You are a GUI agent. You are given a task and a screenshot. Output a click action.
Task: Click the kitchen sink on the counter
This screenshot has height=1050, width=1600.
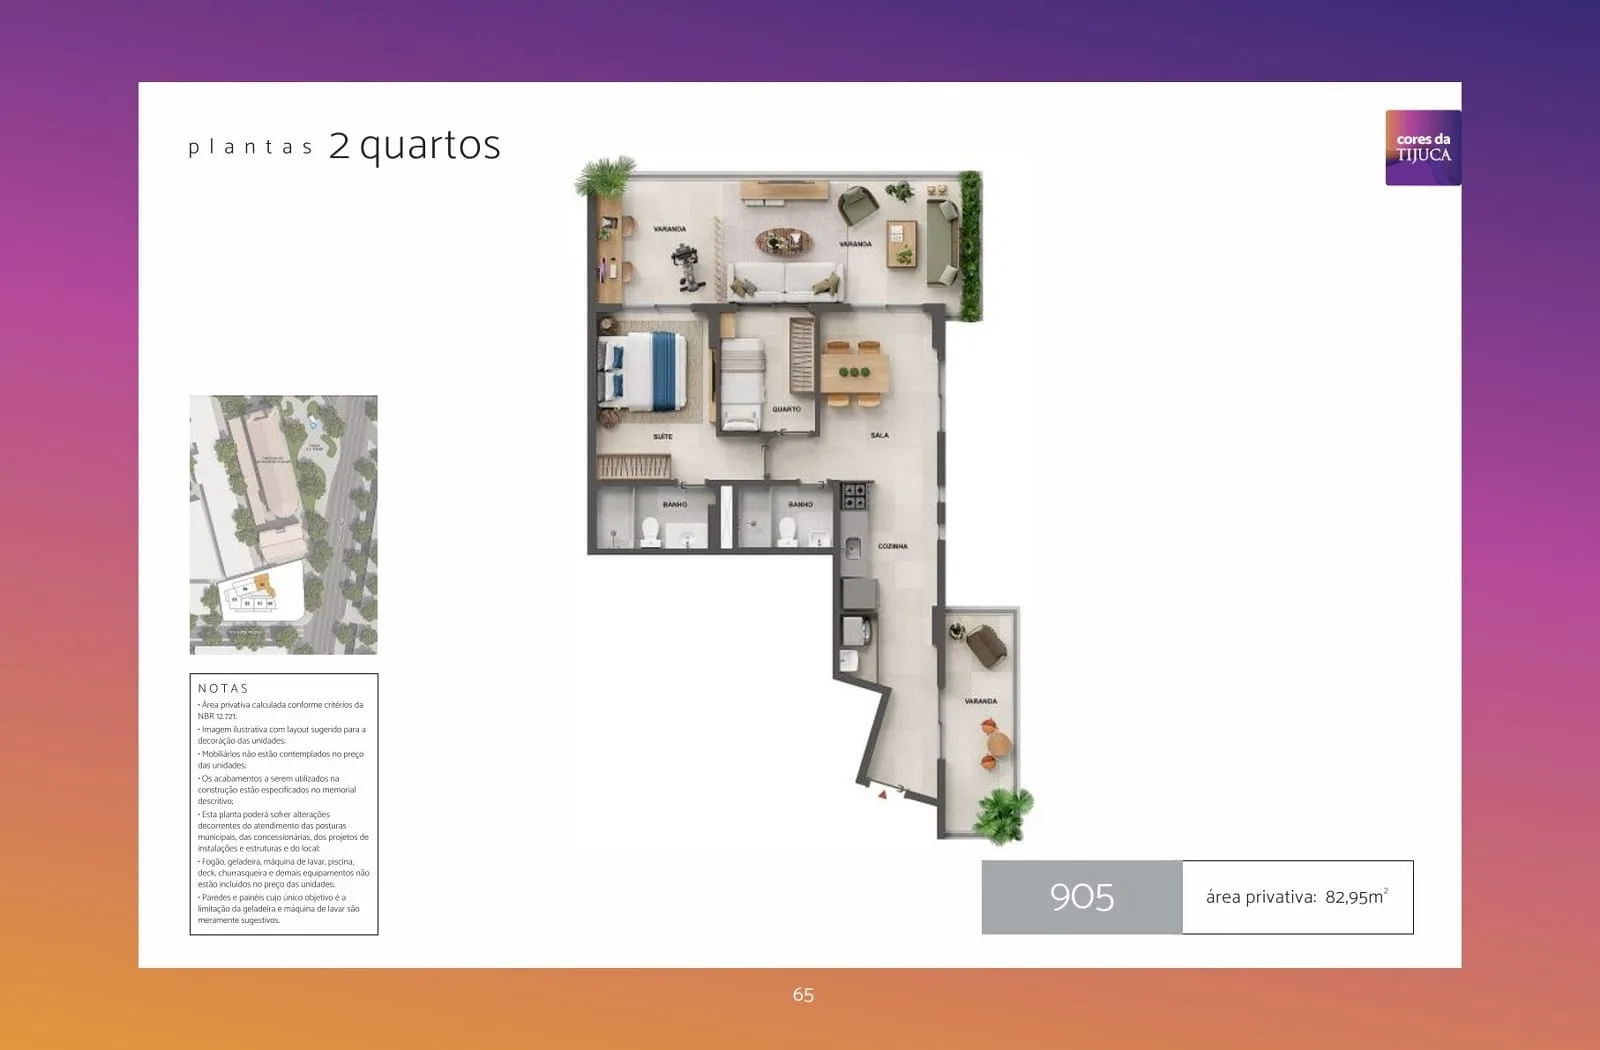click(853, 549)
